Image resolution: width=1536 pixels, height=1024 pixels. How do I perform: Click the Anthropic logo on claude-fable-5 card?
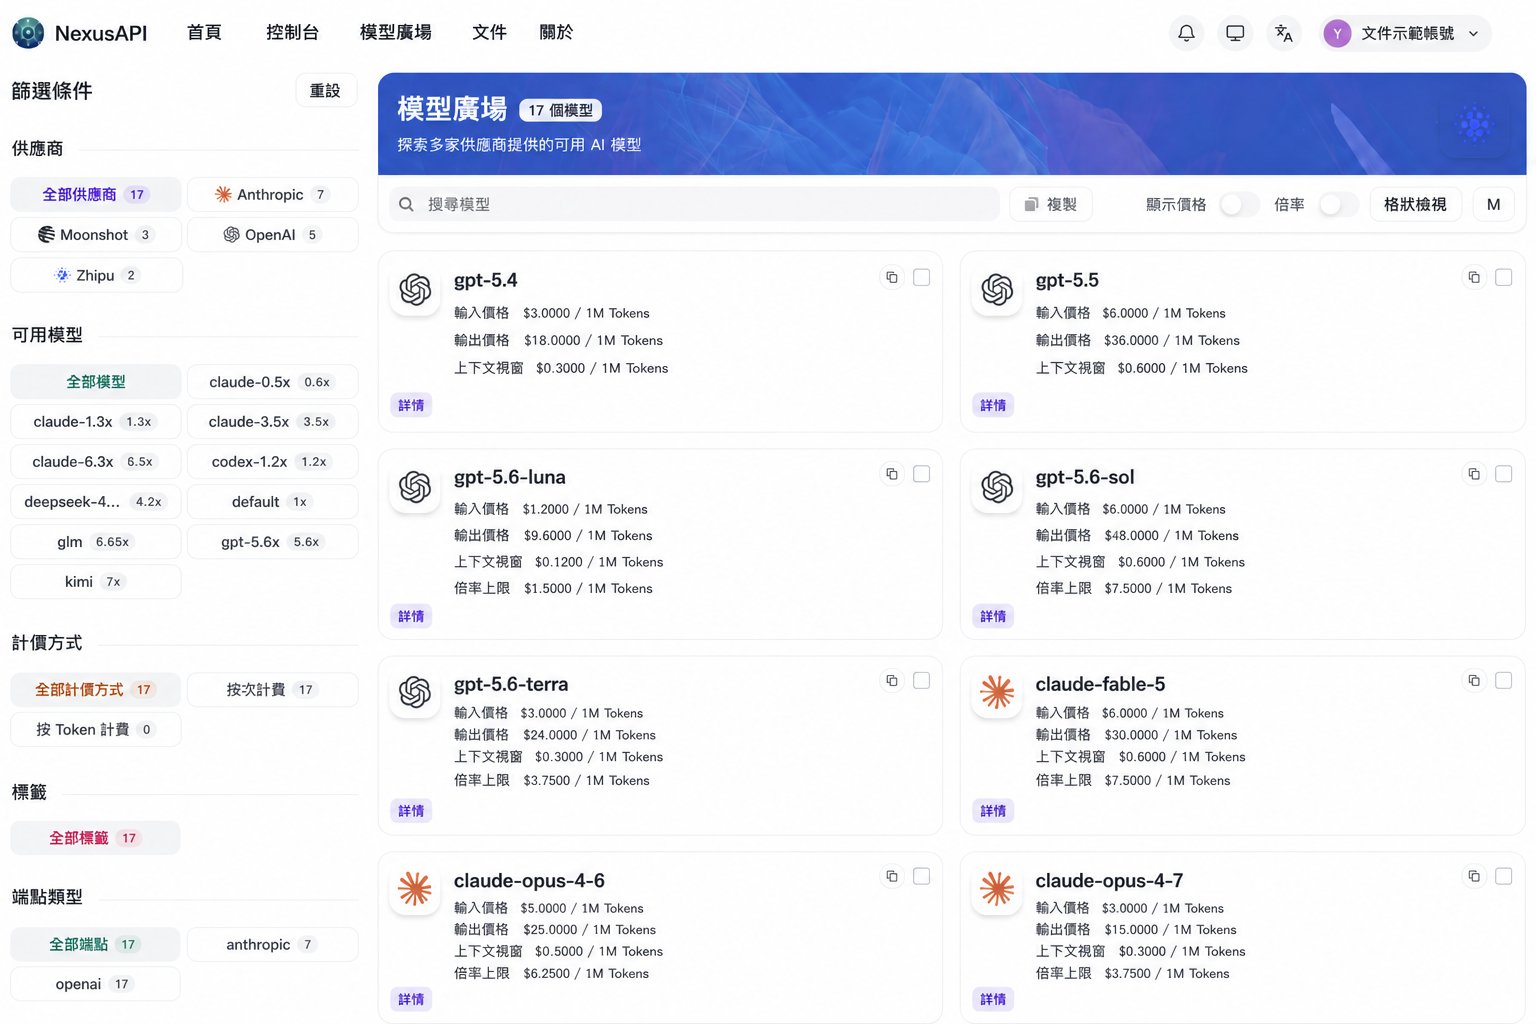tap(997, 692)
